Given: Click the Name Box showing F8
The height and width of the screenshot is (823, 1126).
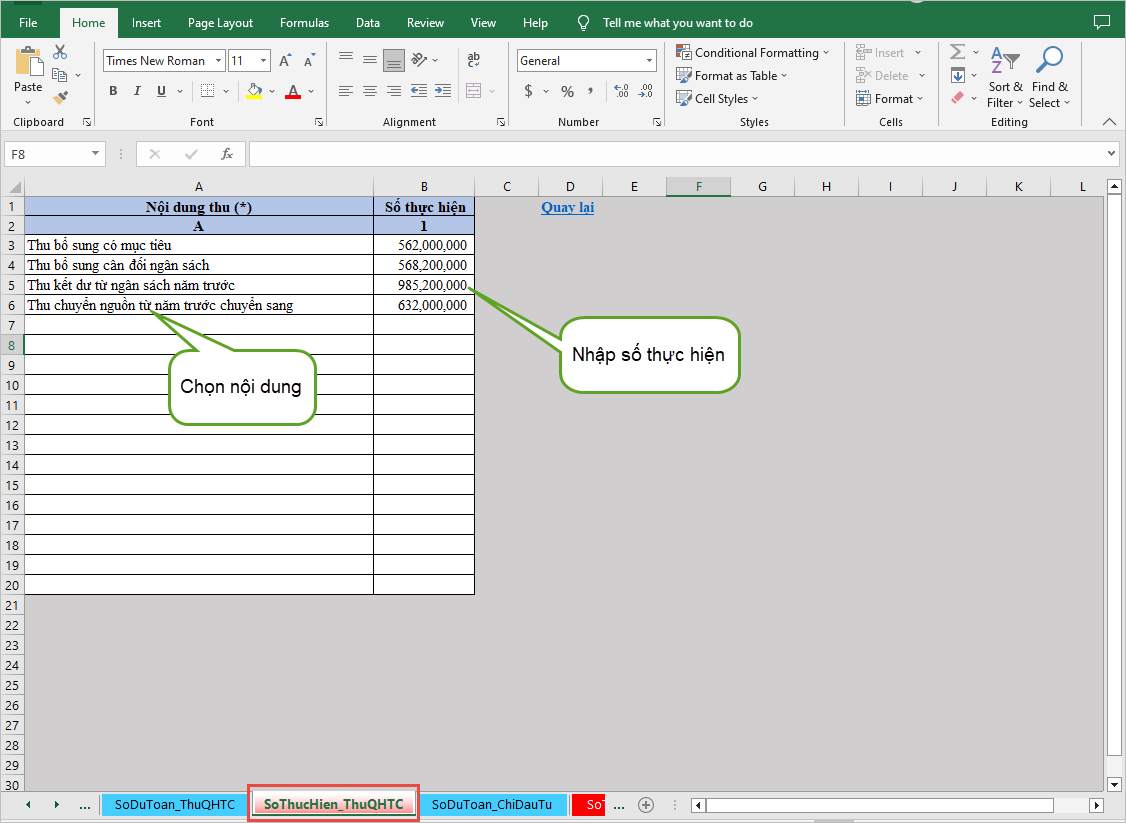Looking at the screenshot, I should pos(46,154).
